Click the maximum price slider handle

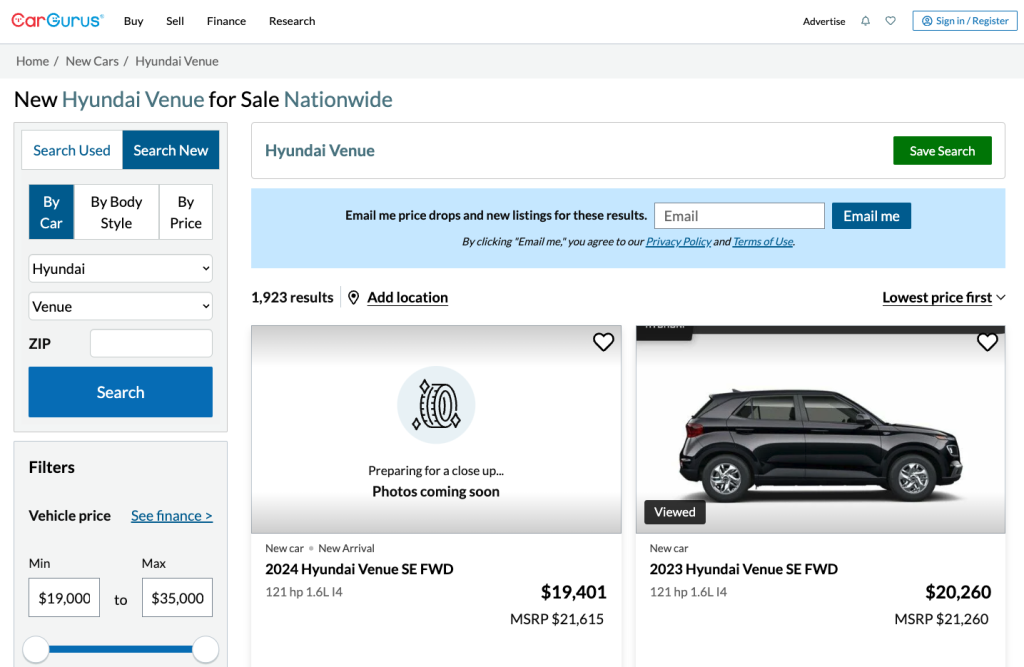click(206, 649)
